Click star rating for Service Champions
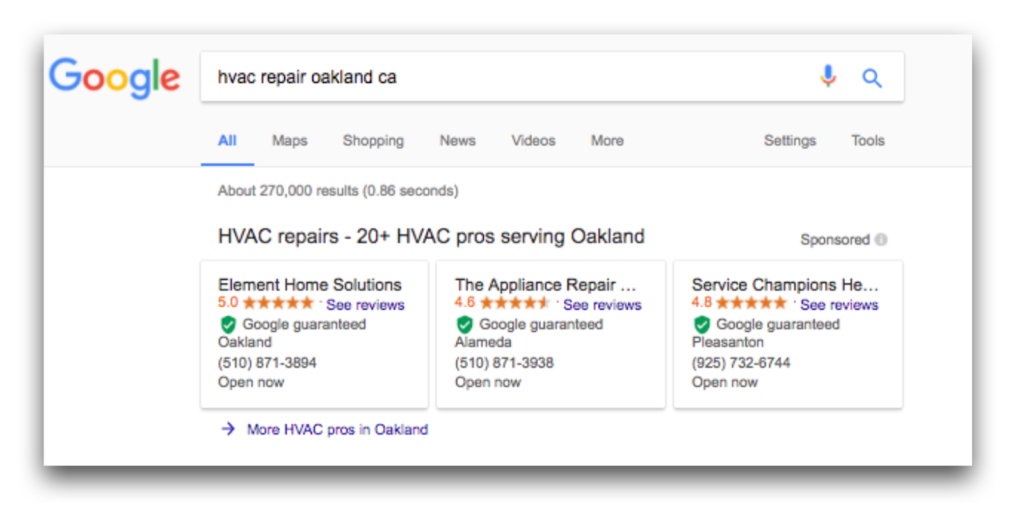Screen dimensions: 1024x507 pyautogui.click(x=752, y=304)
